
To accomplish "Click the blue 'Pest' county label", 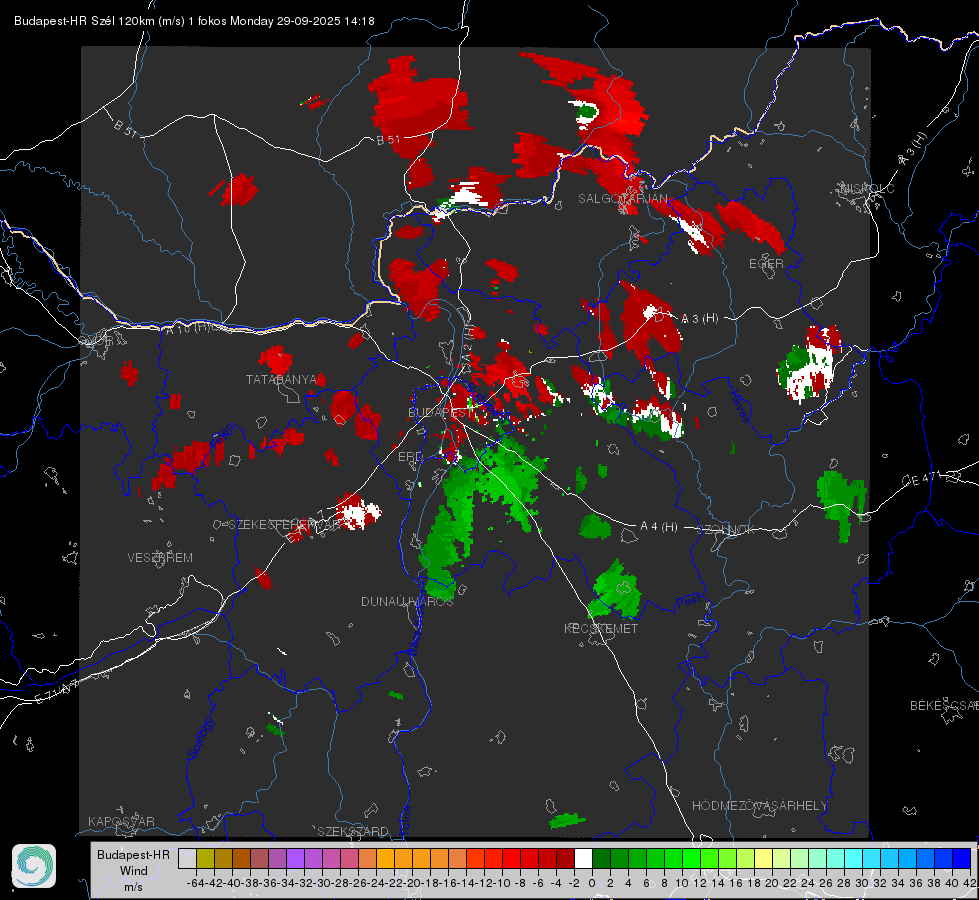I will (689, 602).
